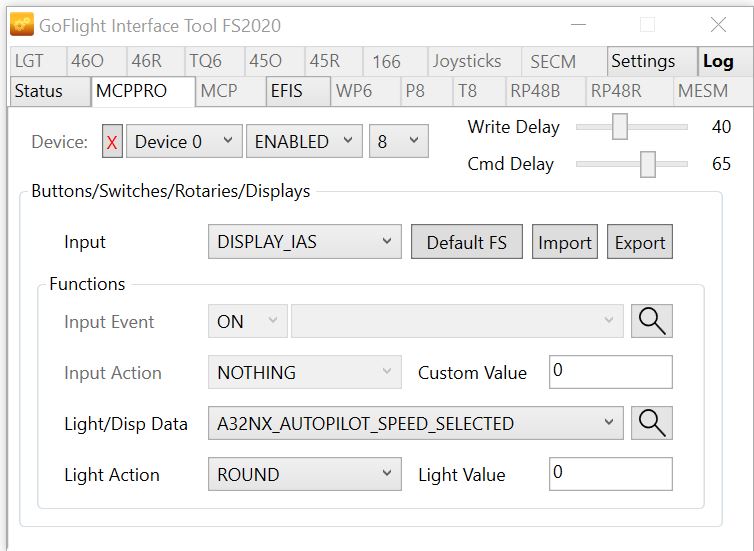Click the Import button
This screenshot has width=754, height=551.
(x=564, y=242)
